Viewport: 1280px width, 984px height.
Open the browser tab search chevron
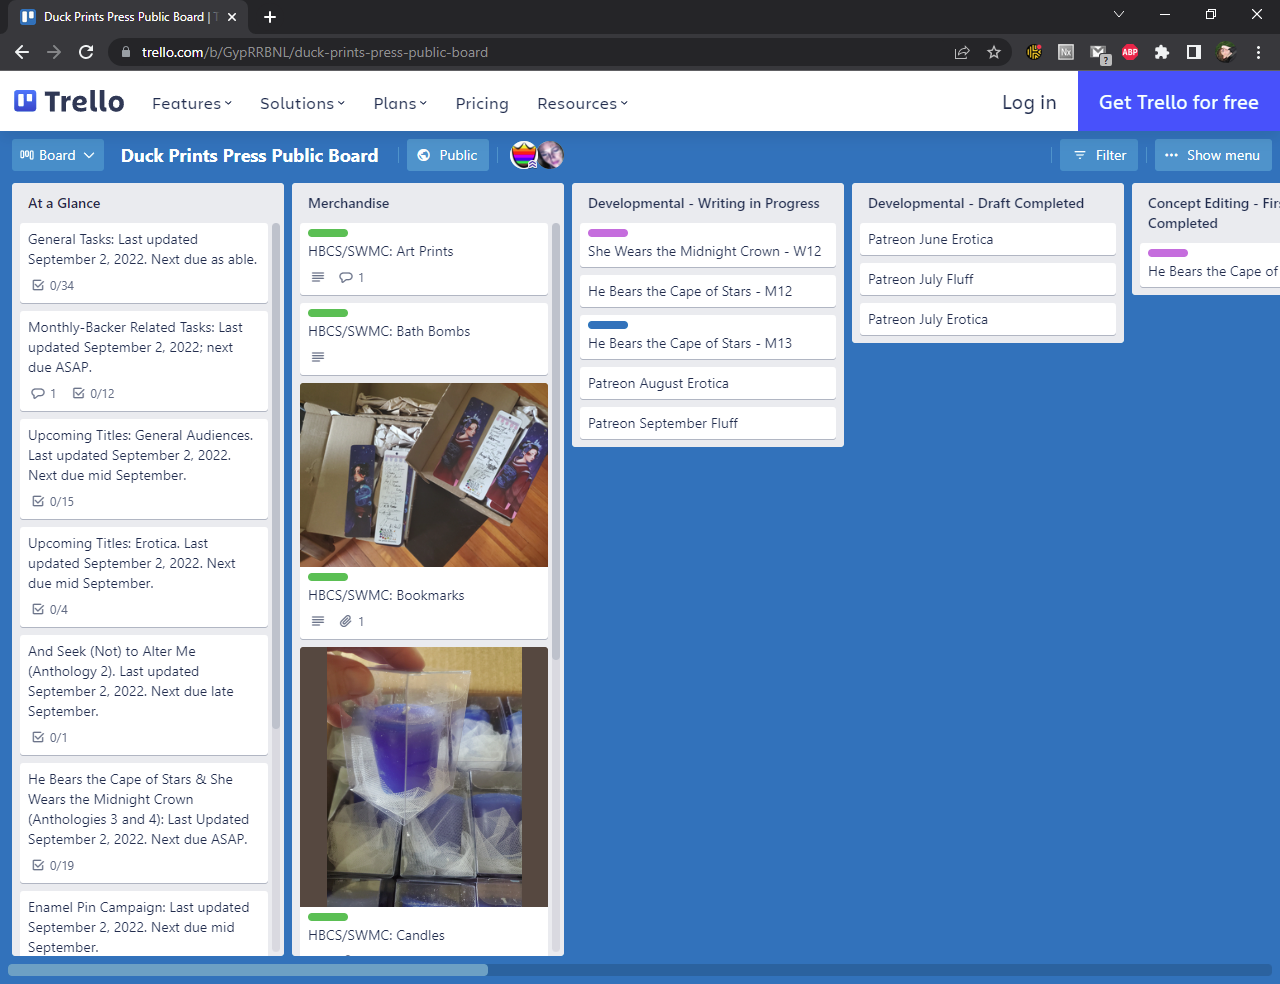(1119, 15)
